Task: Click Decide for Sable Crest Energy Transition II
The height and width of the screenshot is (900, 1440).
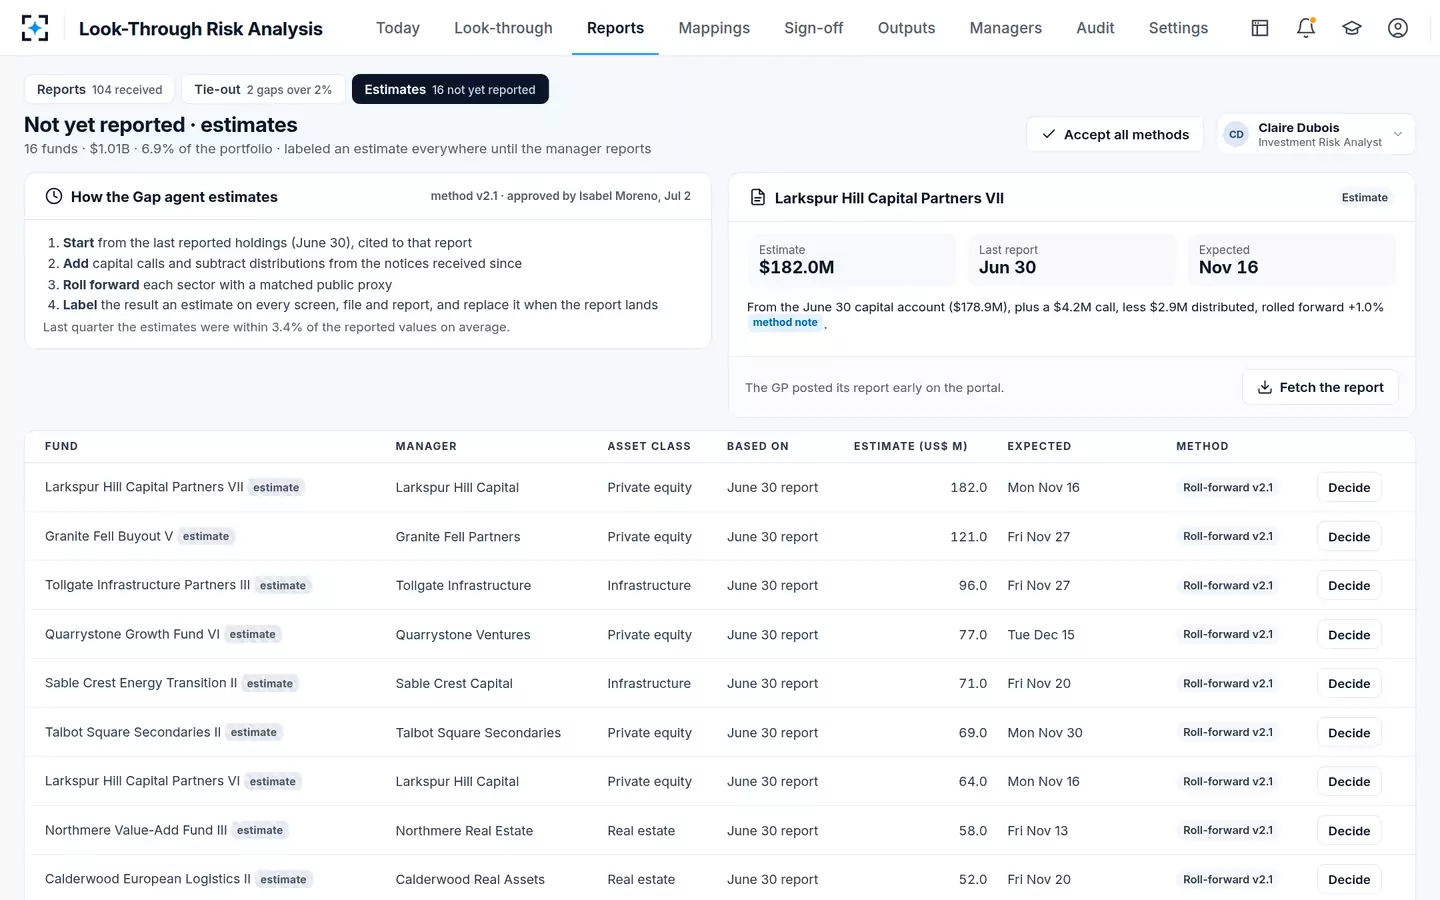Action: point(1349,683)
